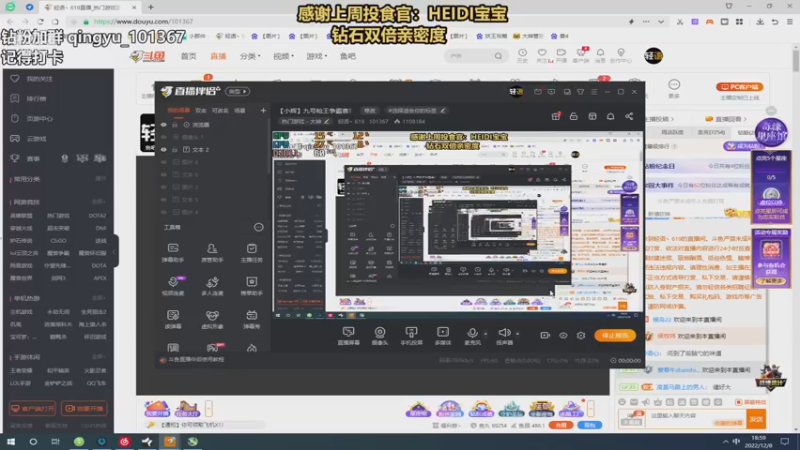Open the 多人连麦 tool
The image size is (800, 450).
click(x=212, y=286)
